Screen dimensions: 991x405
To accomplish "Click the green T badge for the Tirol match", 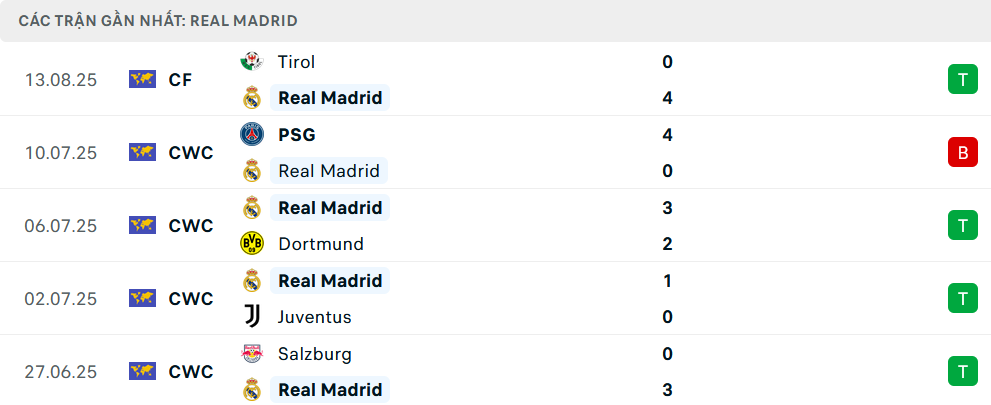I will [963, 80].
